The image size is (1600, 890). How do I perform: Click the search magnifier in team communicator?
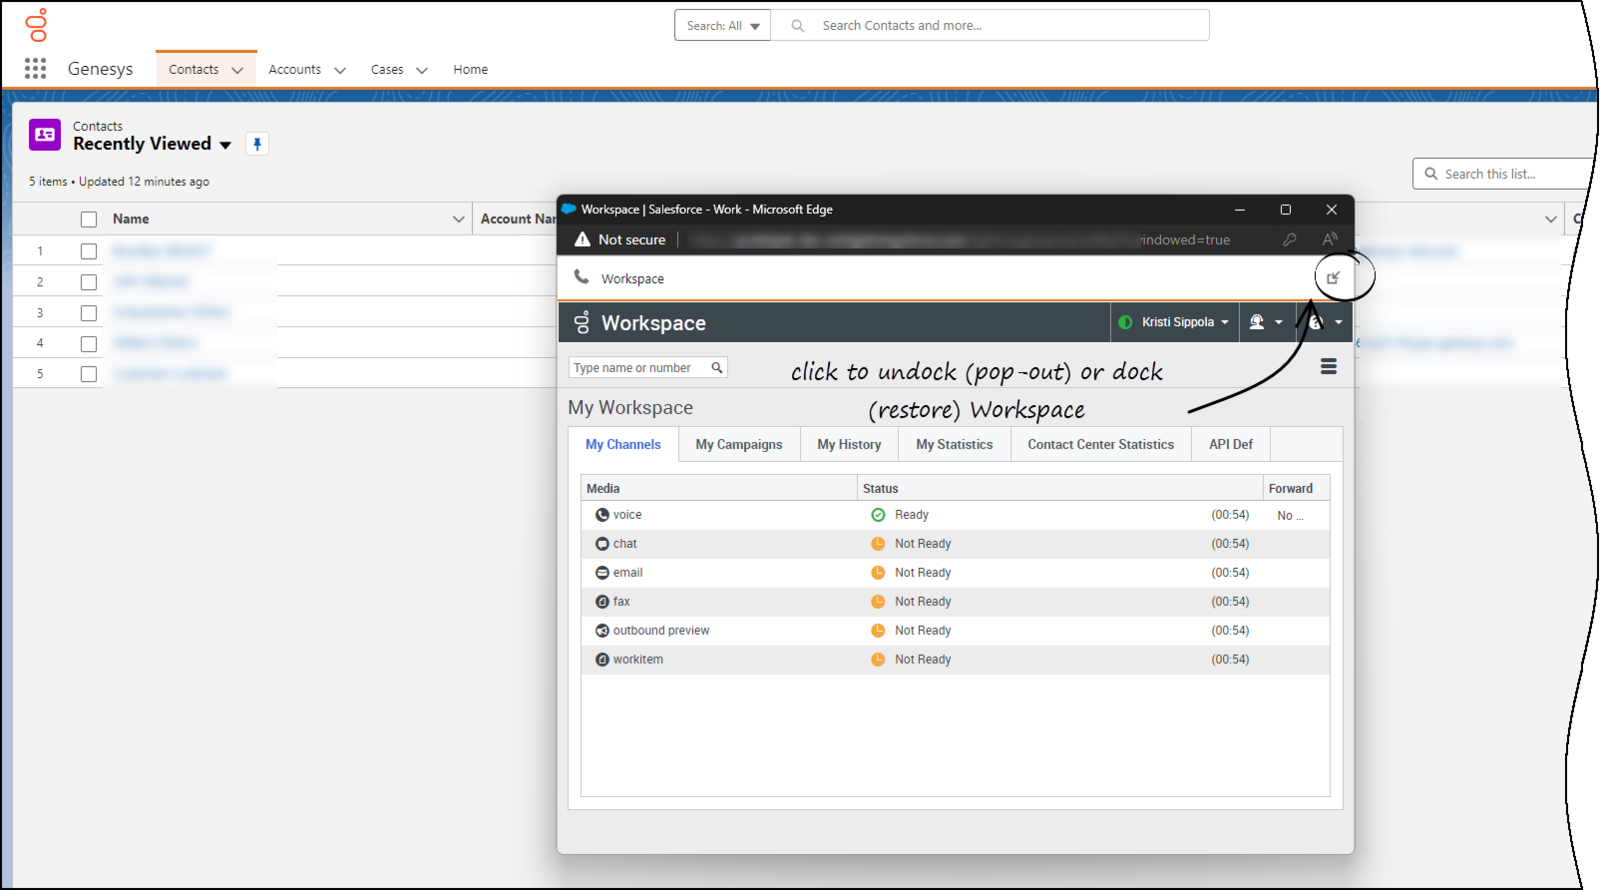717,368
